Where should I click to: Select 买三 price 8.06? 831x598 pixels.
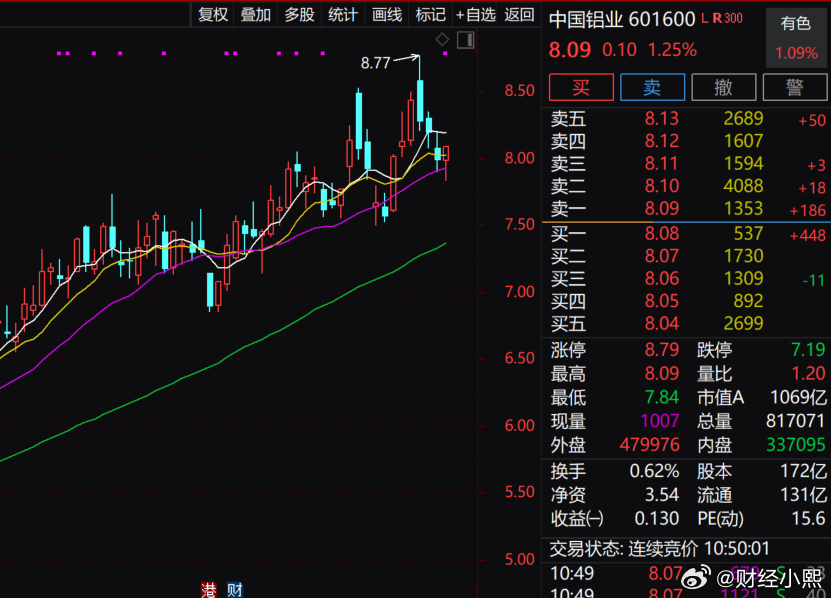coord(661,278)
